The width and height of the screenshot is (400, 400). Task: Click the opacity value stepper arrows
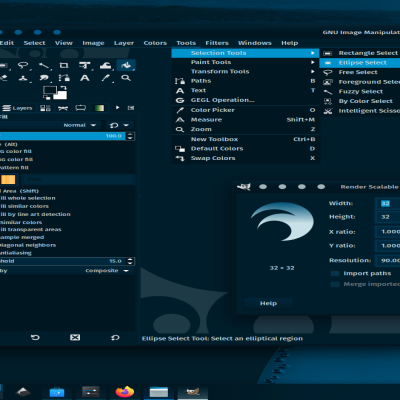coord(130,136)
